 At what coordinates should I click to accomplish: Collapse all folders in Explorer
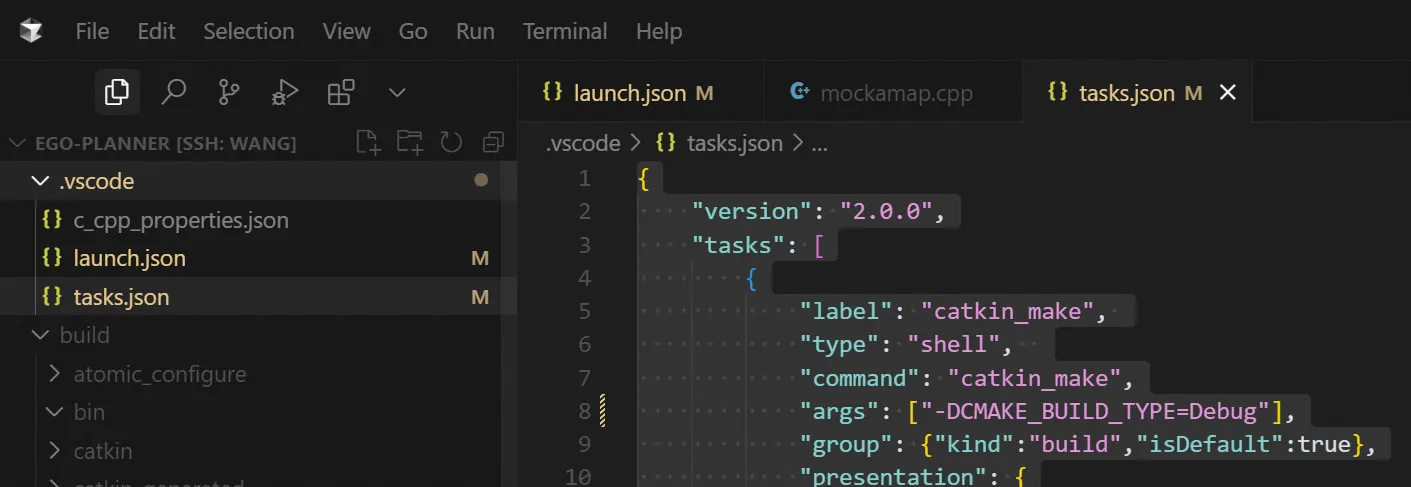click(x=492, y=143)
